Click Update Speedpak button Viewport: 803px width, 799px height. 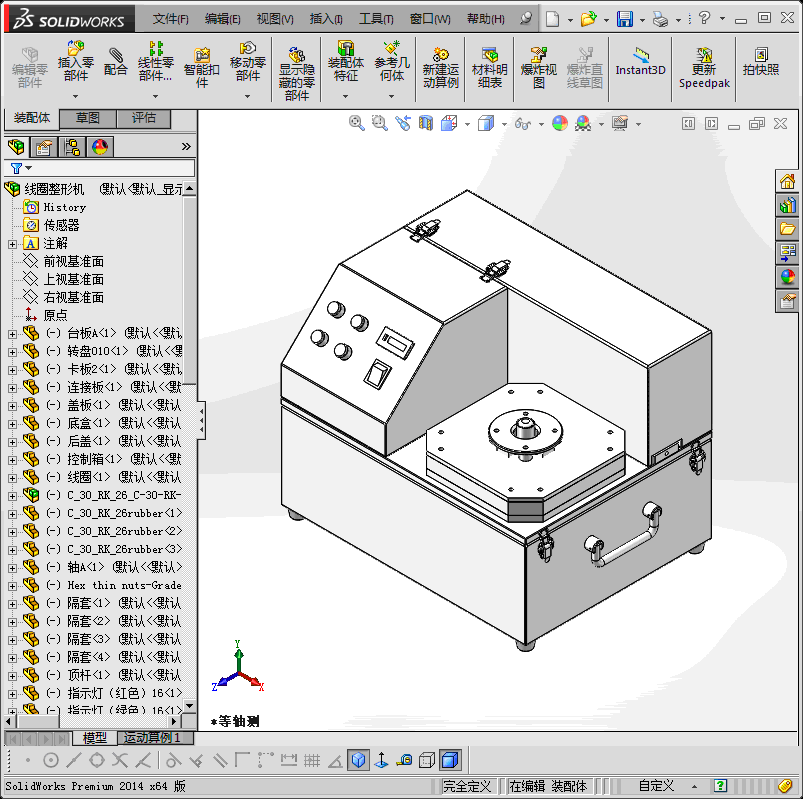click(x=704, y=68)
